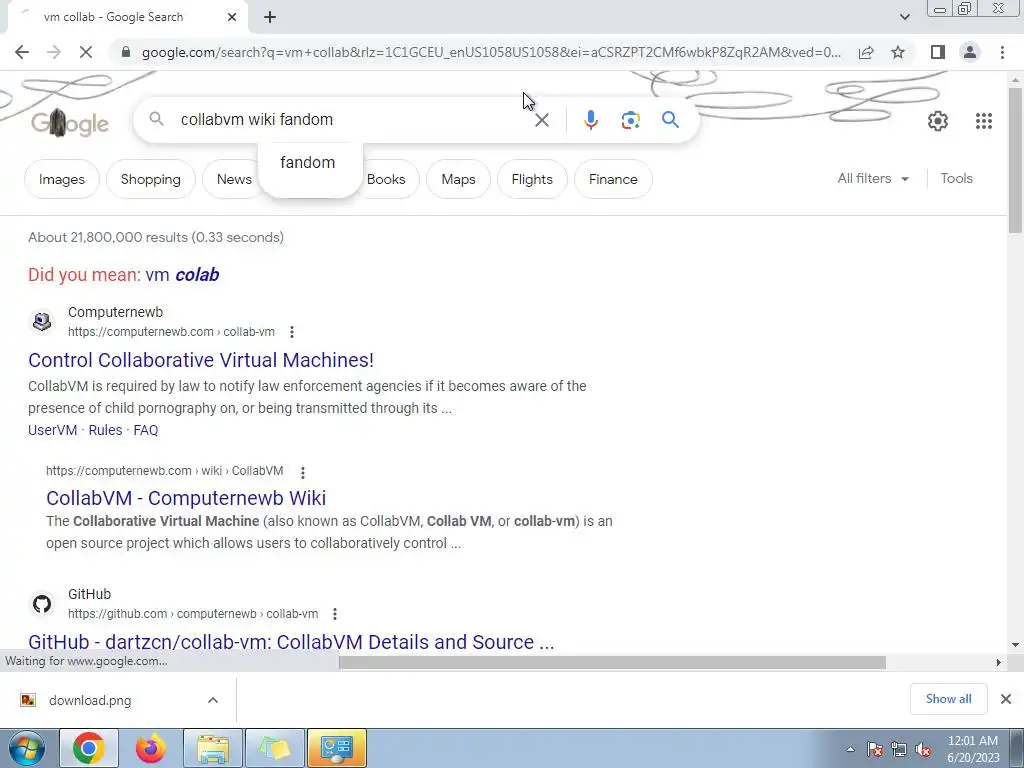Open the Google apps grid
This screenshot has width=1024, height=768.
point(984,121)
